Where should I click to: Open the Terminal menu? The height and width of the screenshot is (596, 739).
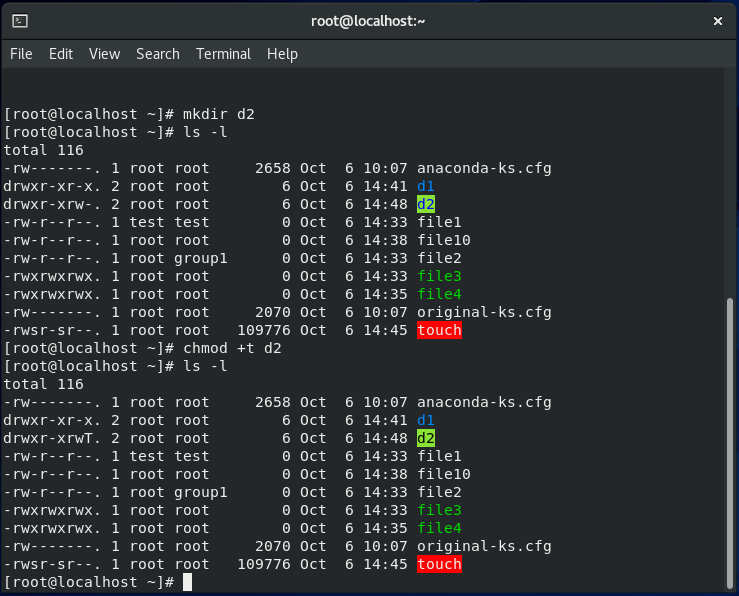(x=223, y=54)
